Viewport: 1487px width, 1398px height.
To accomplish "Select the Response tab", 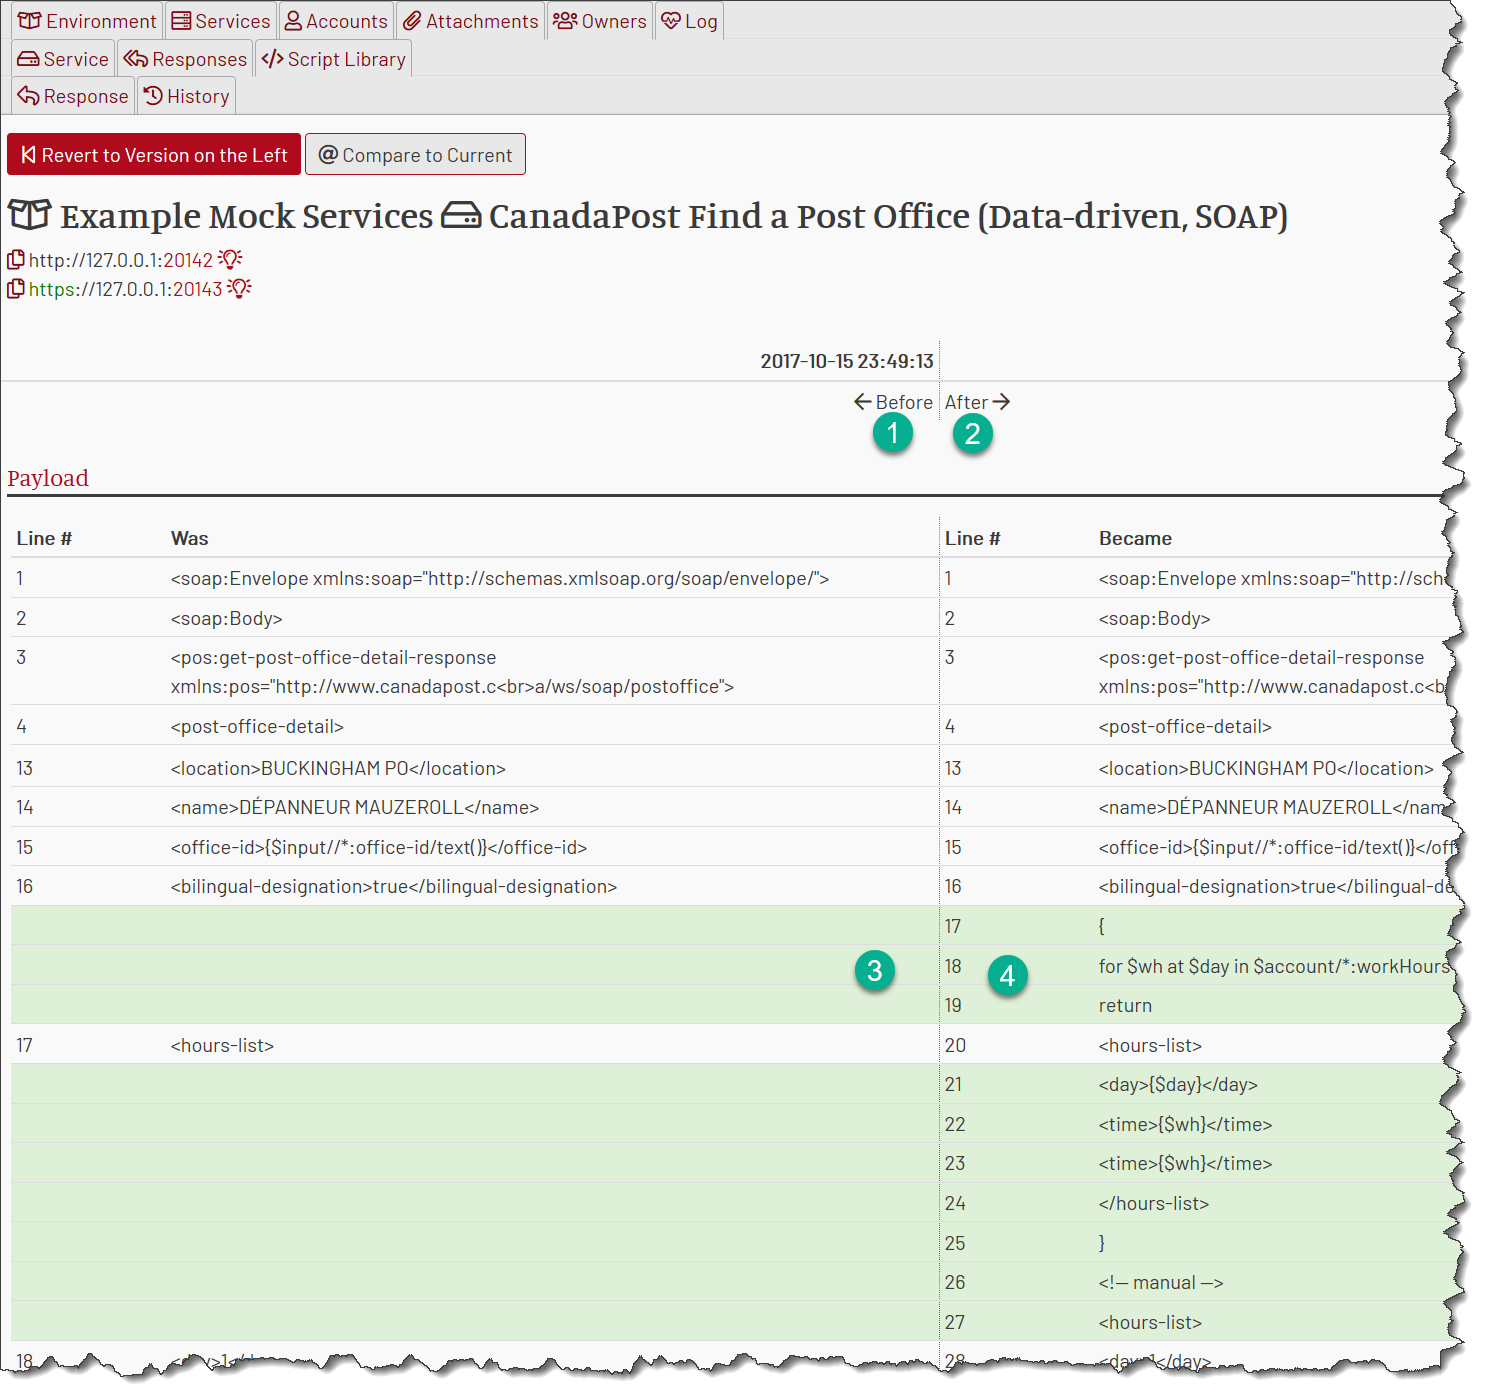I will click(73, 96).
